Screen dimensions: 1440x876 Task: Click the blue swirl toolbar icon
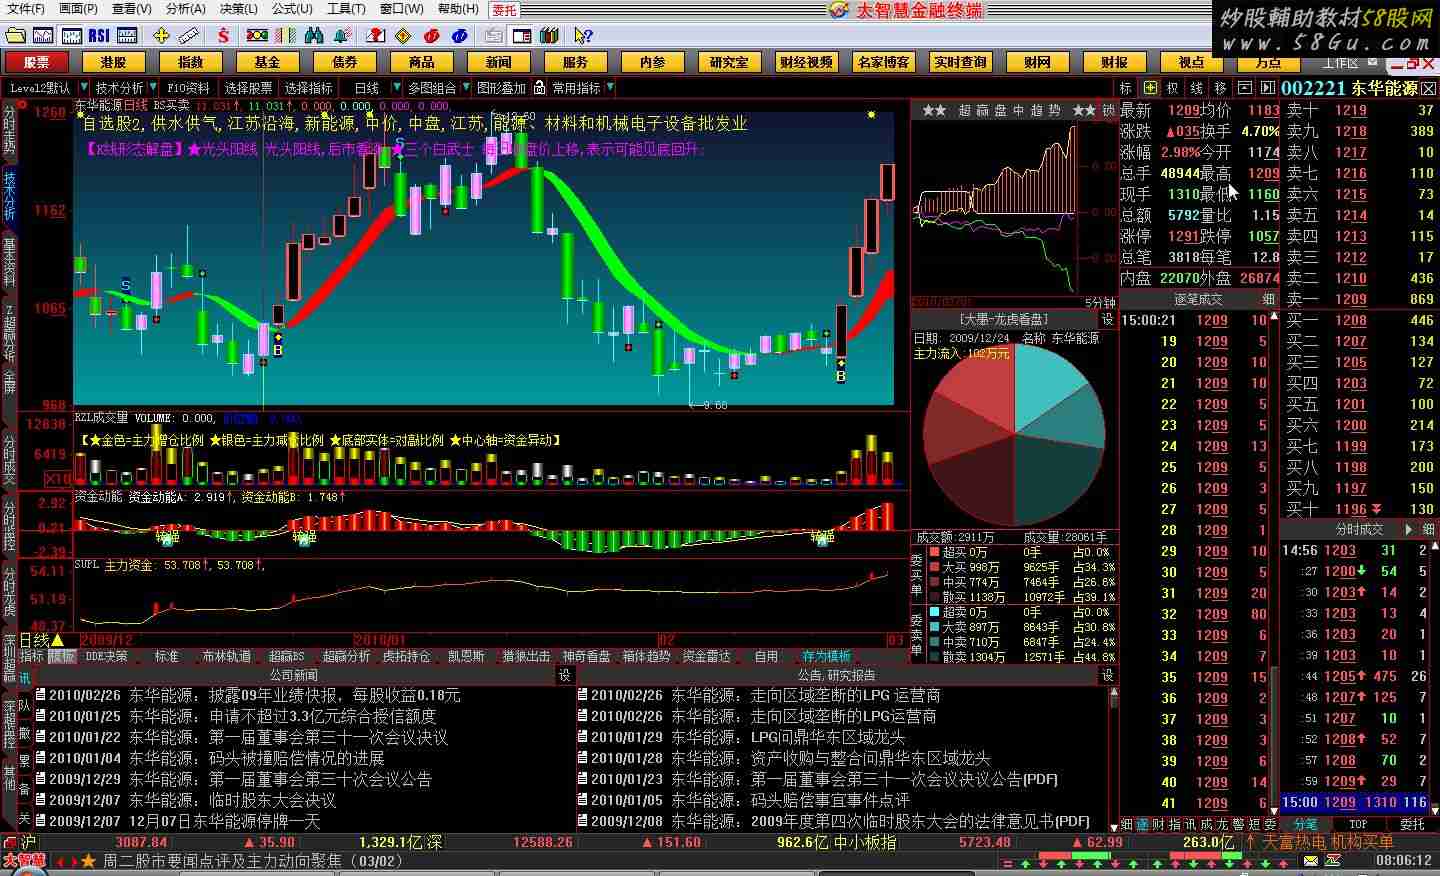click(x=459, y=36)
